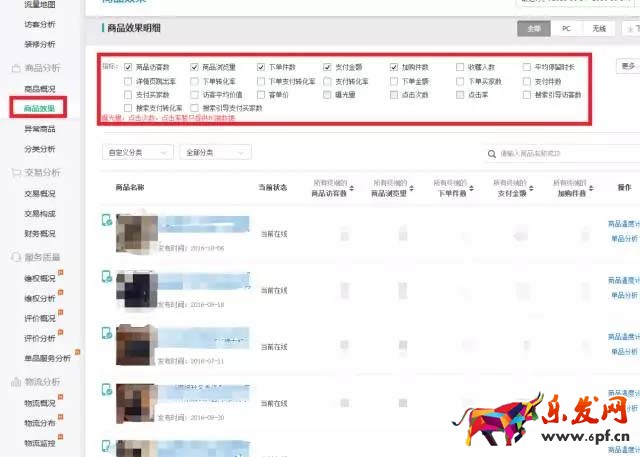This screenshot has height=457, width=640.
Task: Expand the 全部分类 dropdown
Action: [211, 153]
